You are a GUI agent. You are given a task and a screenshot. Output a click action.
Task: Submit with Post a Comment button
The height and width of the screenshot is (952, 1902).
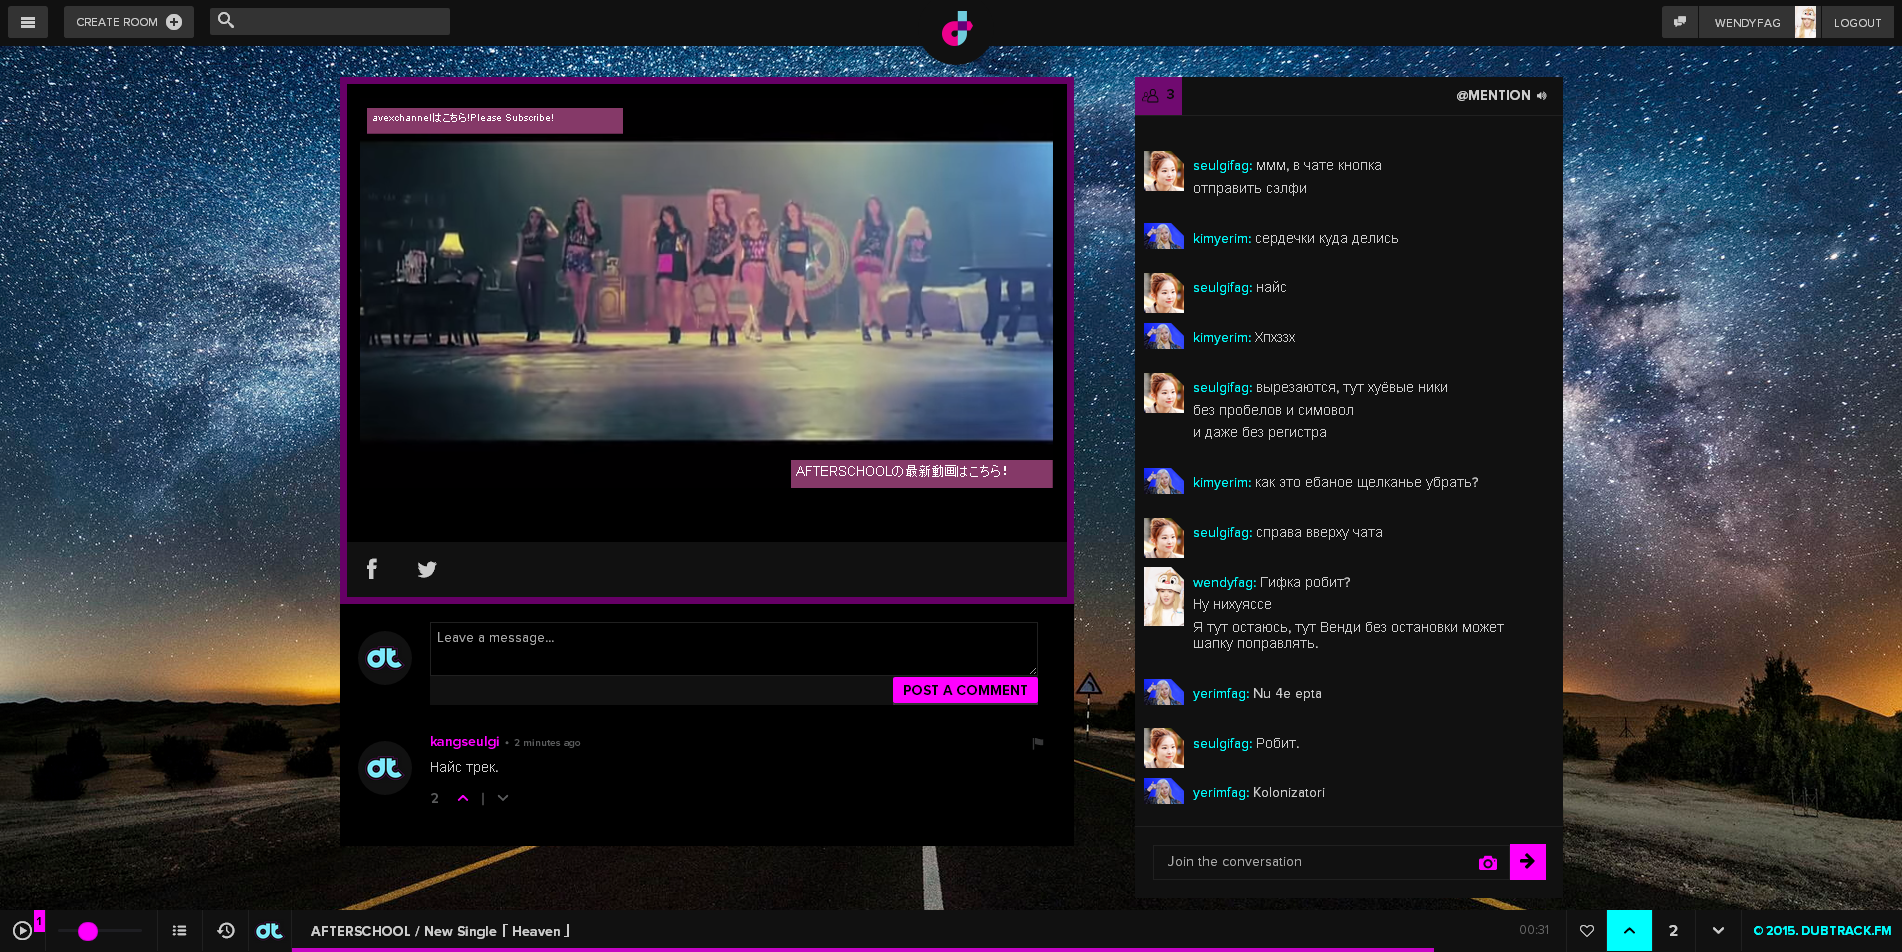(x=965, y=690)
